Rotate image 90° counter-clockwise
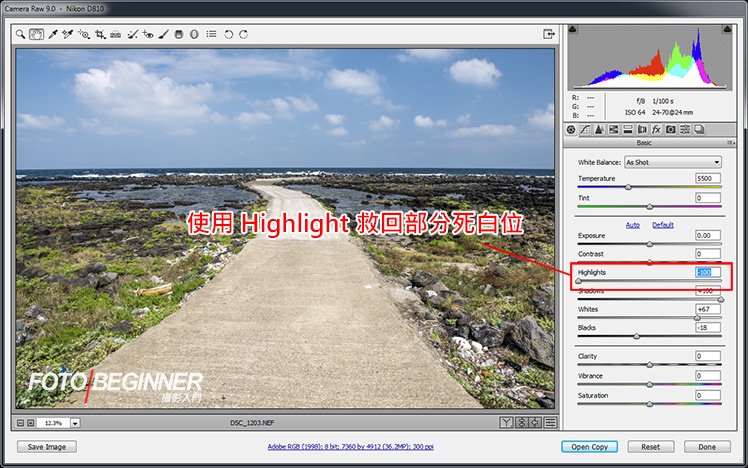The width and height of the screenshot is (748, 468). pyautogui.click(x=228, y=33)
